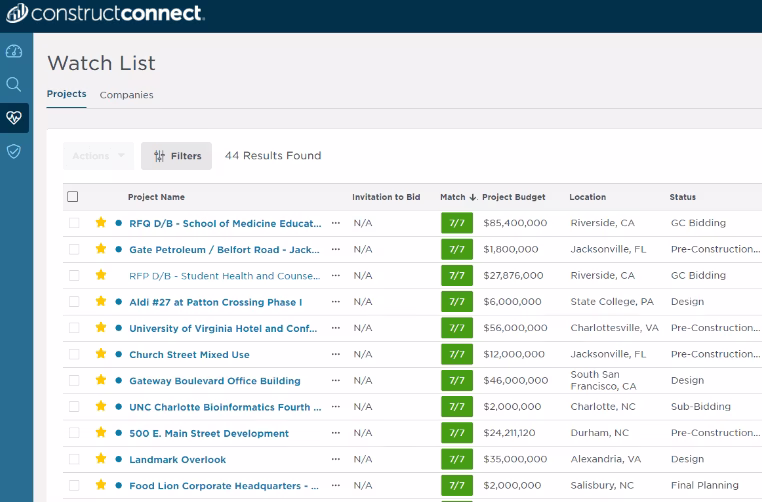
Task: Unstar Gateway Boulevard Office Building project
Action: click(x=101, y=380)
